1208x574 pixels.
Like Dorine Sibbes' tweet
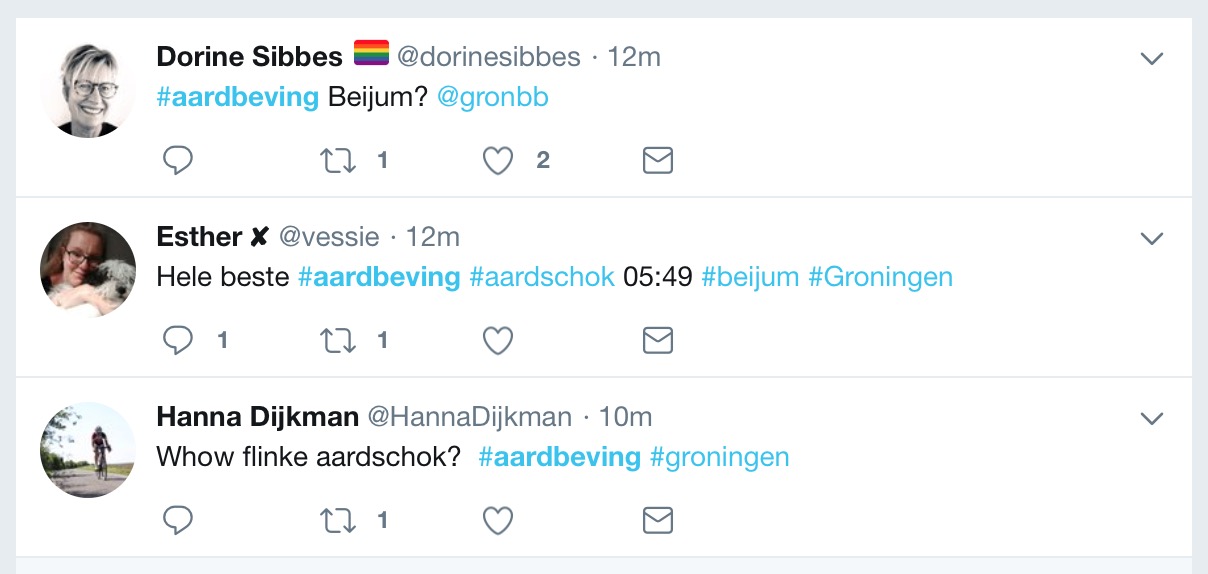point(498,161)
